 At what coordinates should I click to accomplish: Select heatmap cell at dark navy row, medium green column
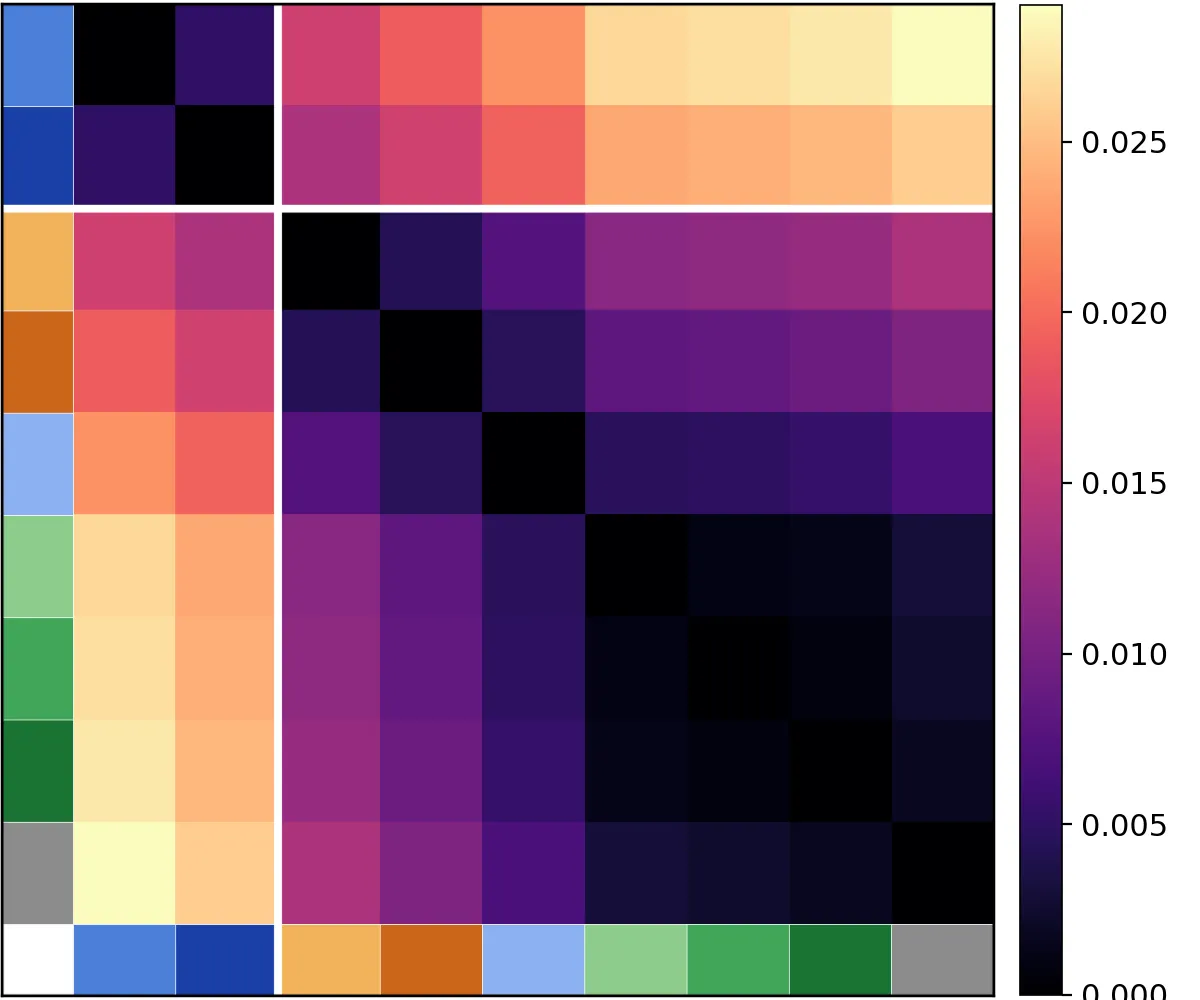(738, 156)
